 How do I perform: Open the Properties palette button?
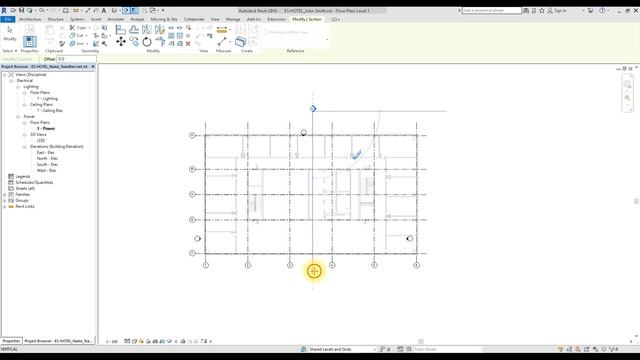(29, 42)
